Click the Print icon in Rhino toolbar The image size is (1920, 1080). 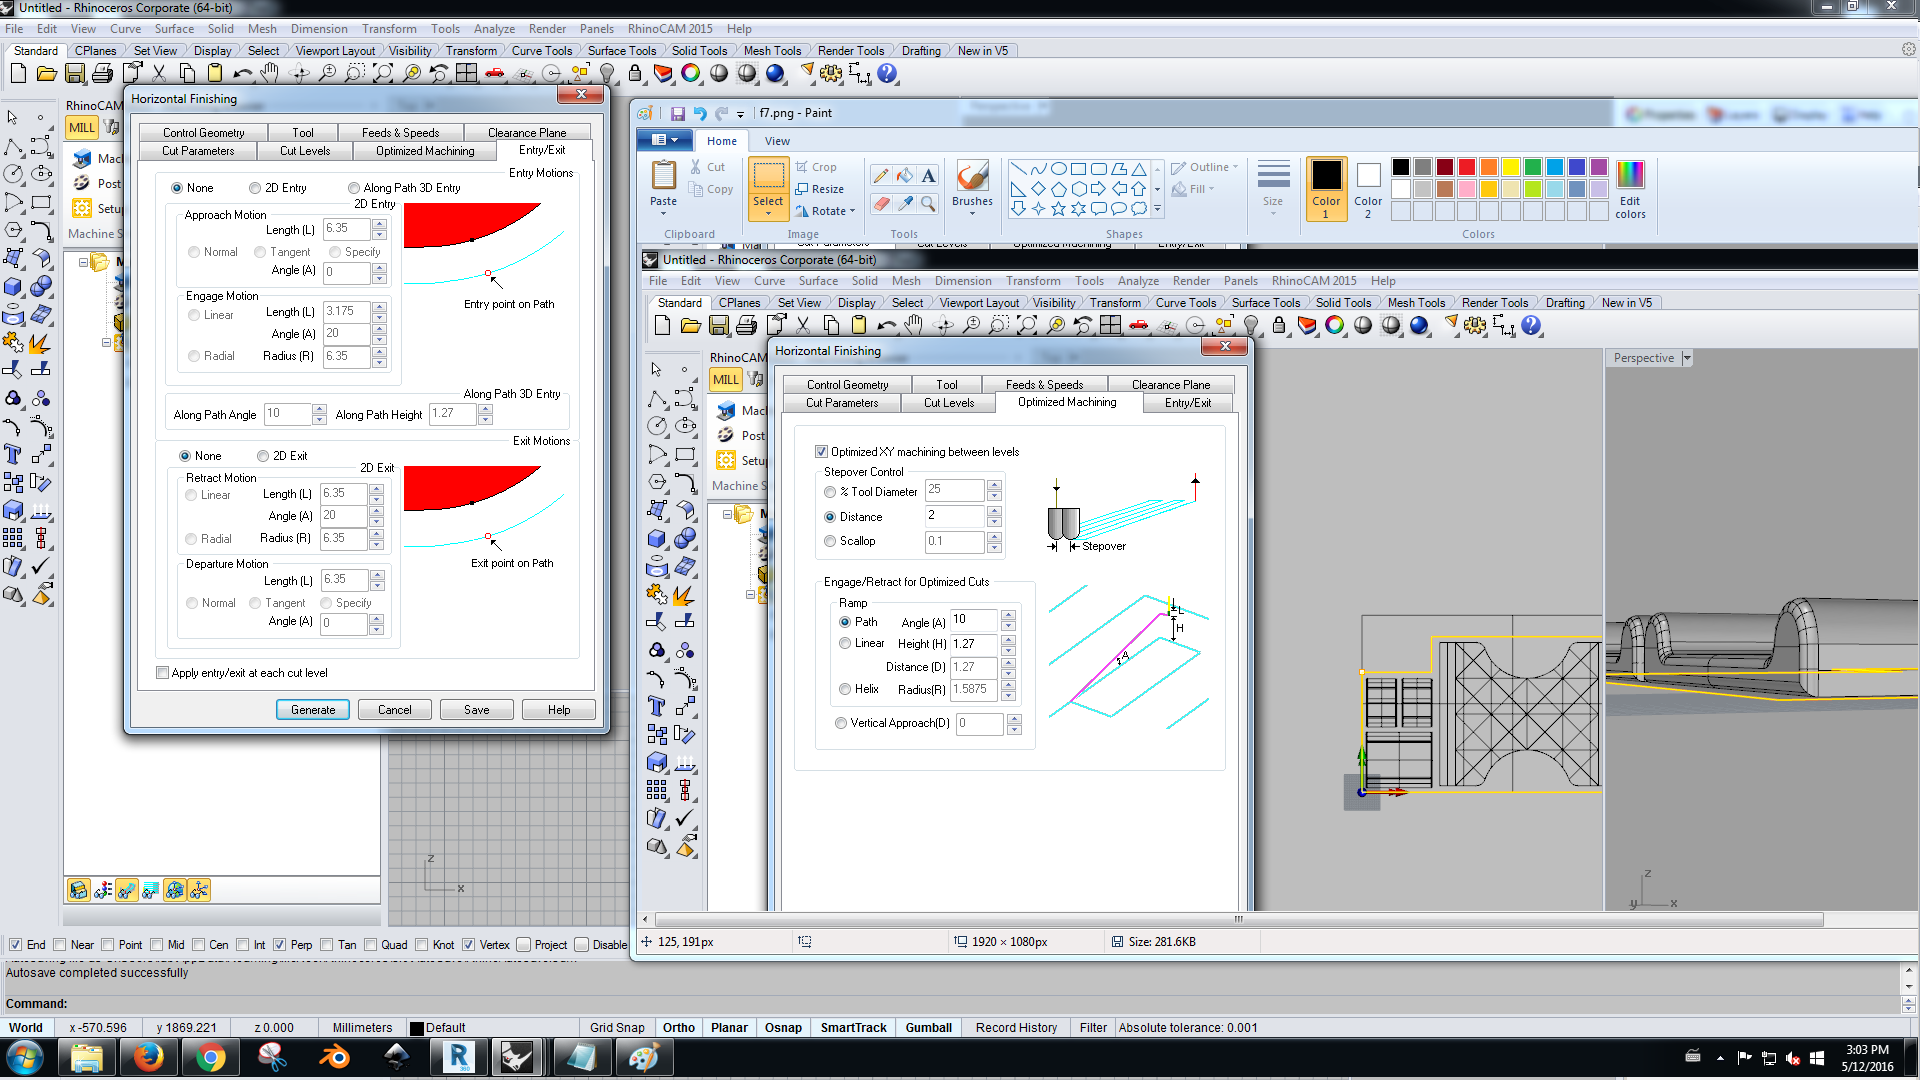(102, 73)
